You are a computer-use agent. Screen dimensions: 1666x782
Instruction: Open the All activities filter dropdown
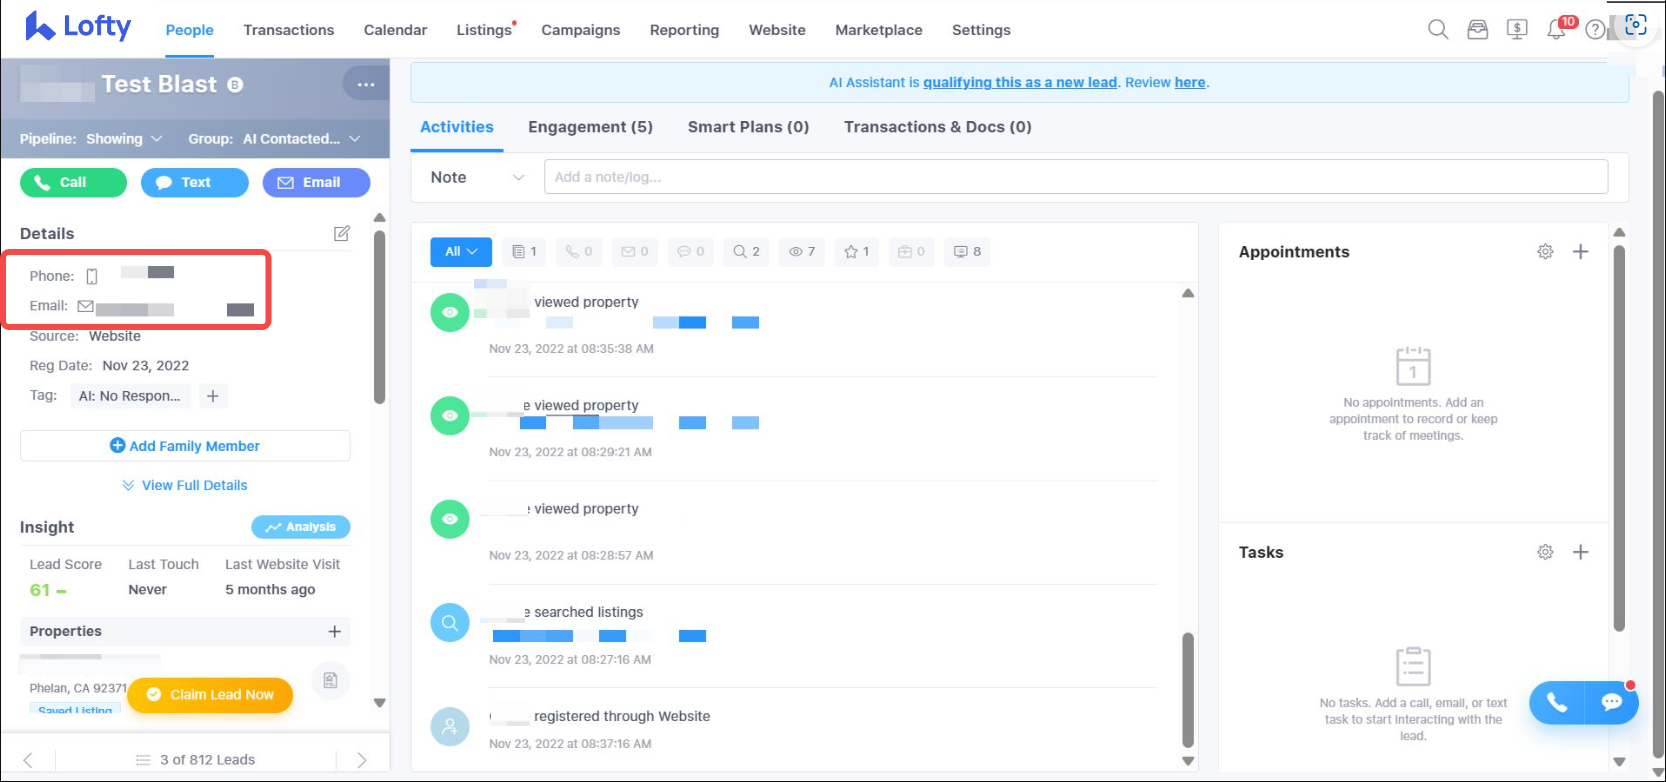click(x=461, y=252)
